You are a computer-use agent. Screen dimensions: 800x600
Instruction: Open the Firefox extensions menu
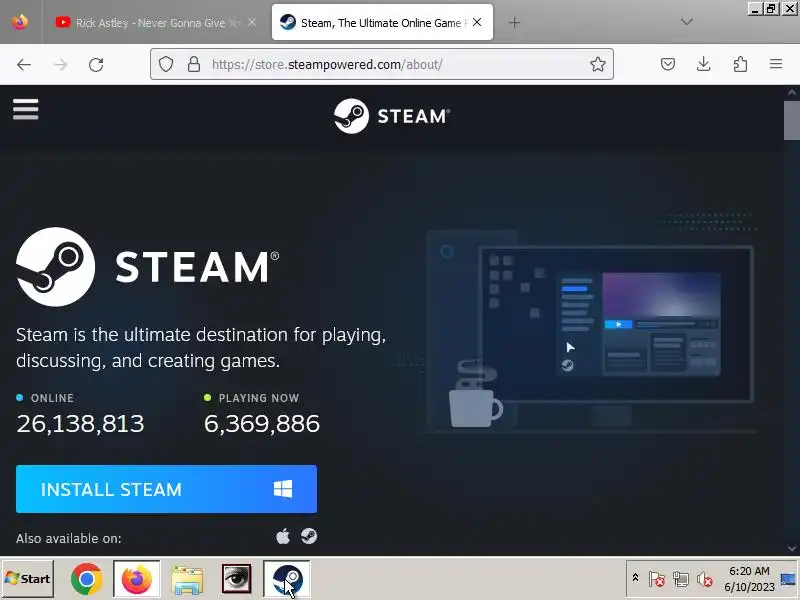740,64
